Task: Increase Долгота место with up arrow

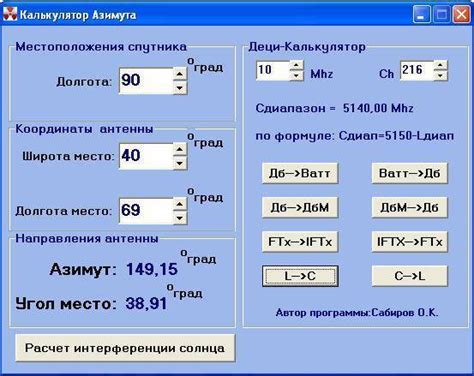Action: pos(180,204)
